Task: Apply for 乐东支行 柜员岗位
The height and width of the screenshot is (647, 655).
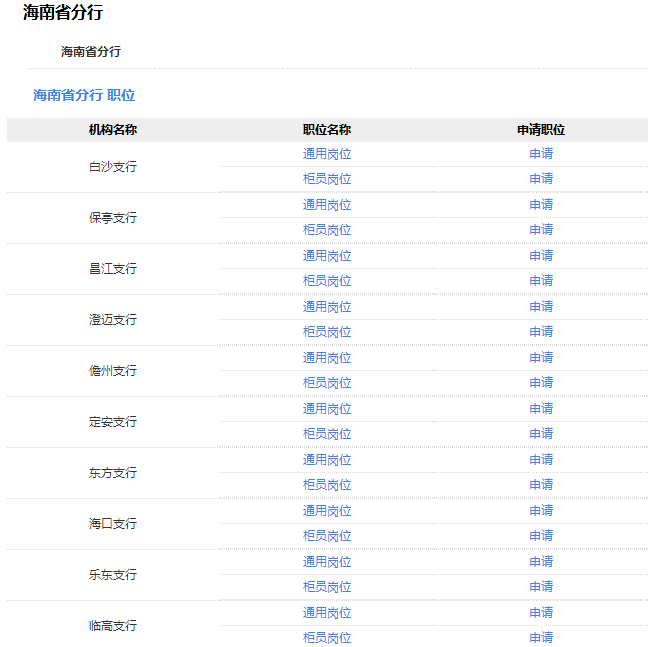Action: [x=541, y=586]
